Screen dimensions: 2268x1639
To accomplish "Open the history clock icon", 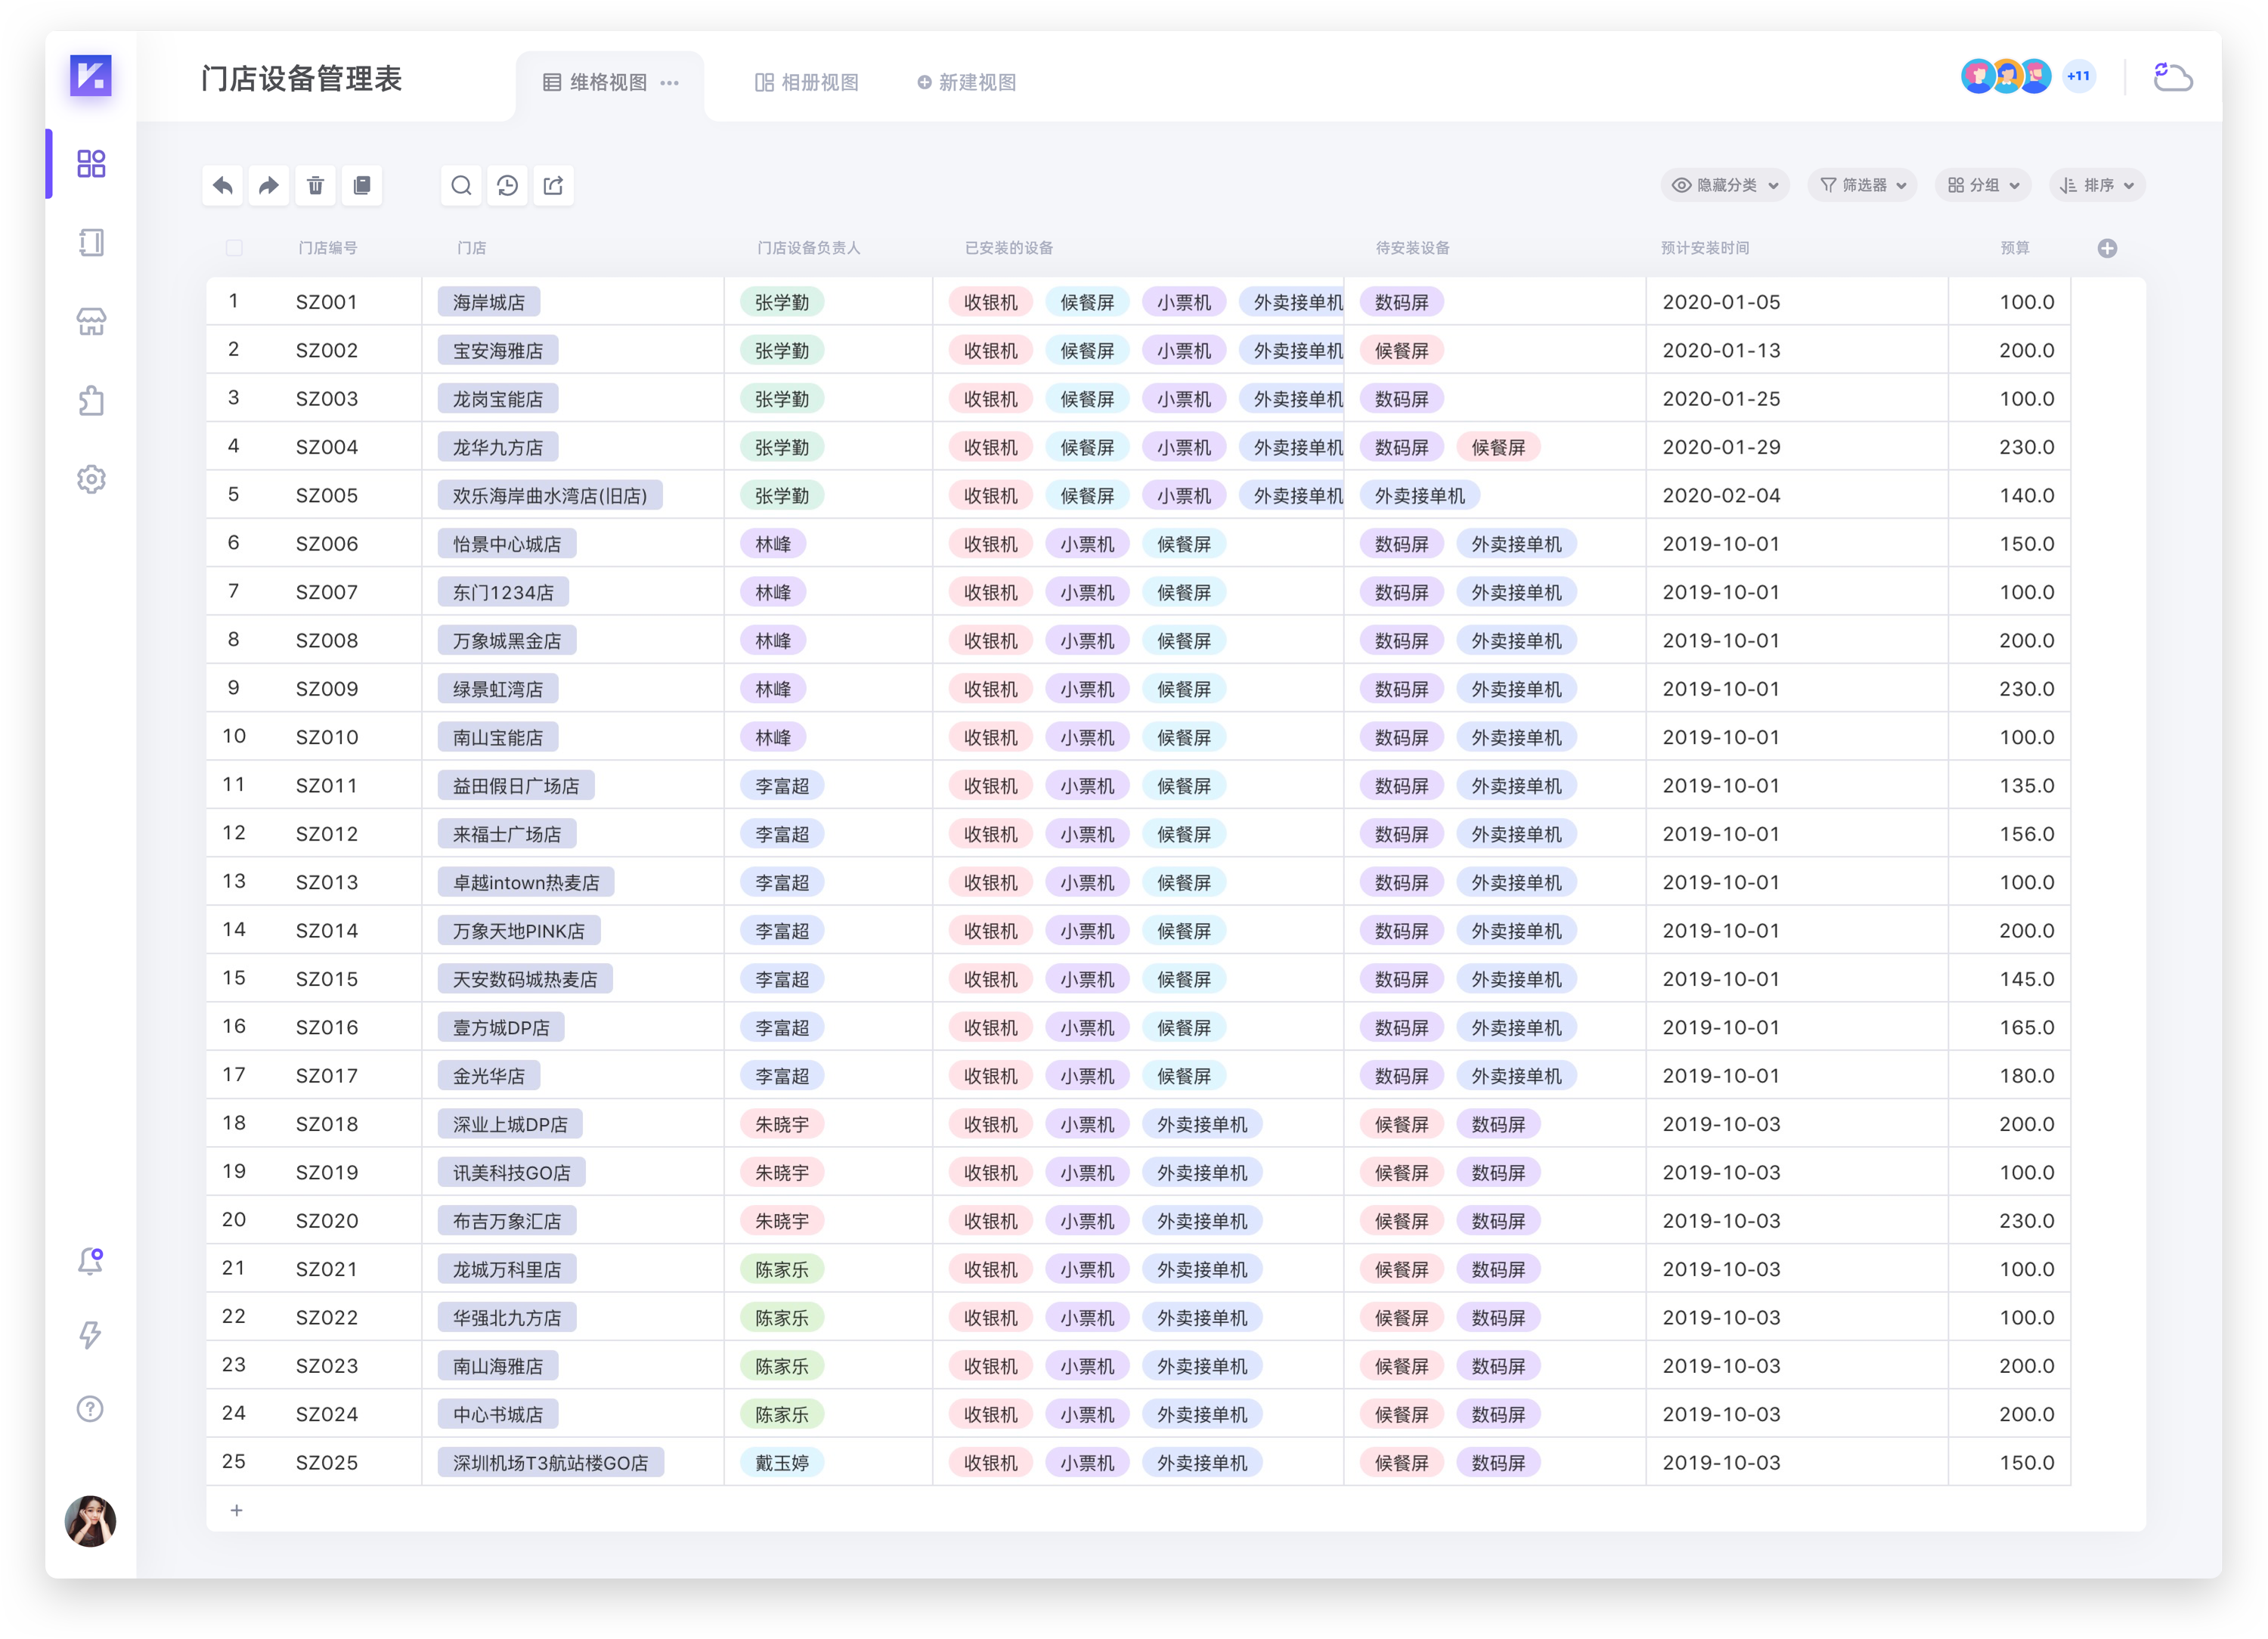I will pyautogui.click(x=508, y=186).
